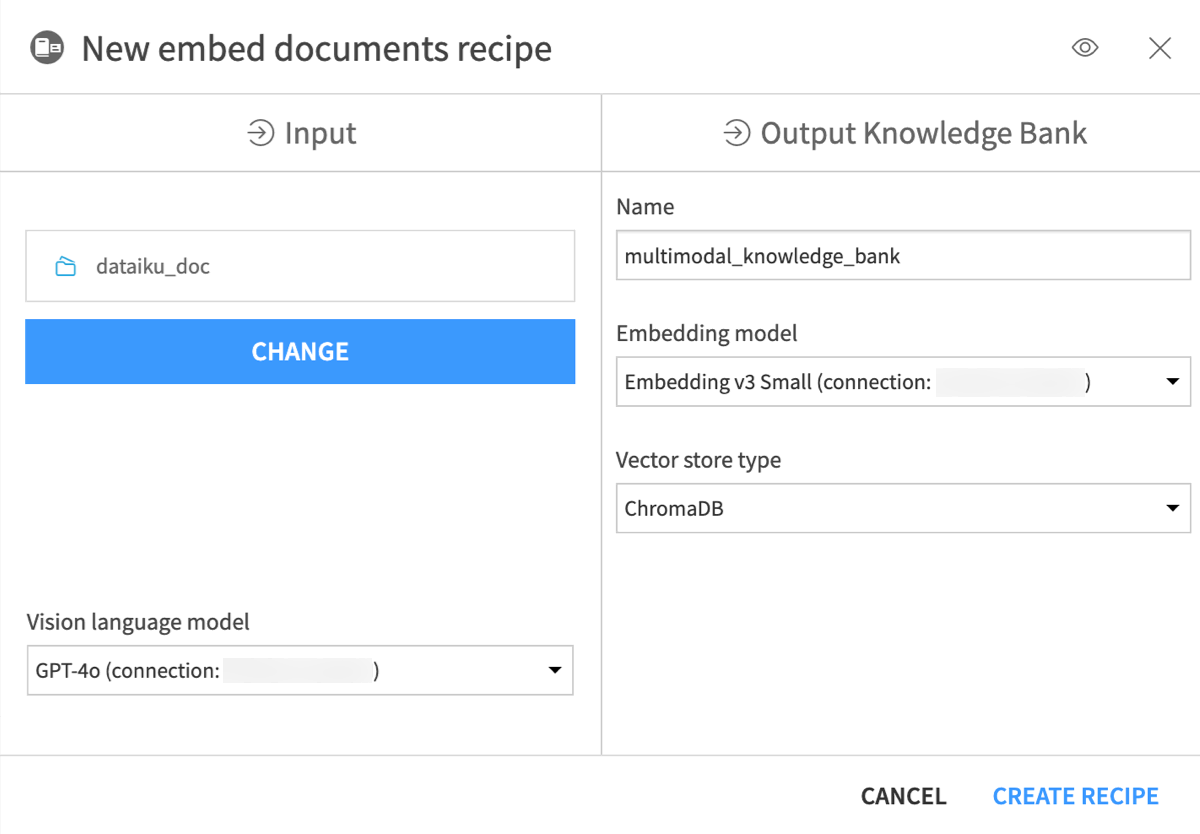Viewport: 1200px width, 834px height.
Task: Close the New embed documents recipe dialog
Action: (x=1160, y=48)
